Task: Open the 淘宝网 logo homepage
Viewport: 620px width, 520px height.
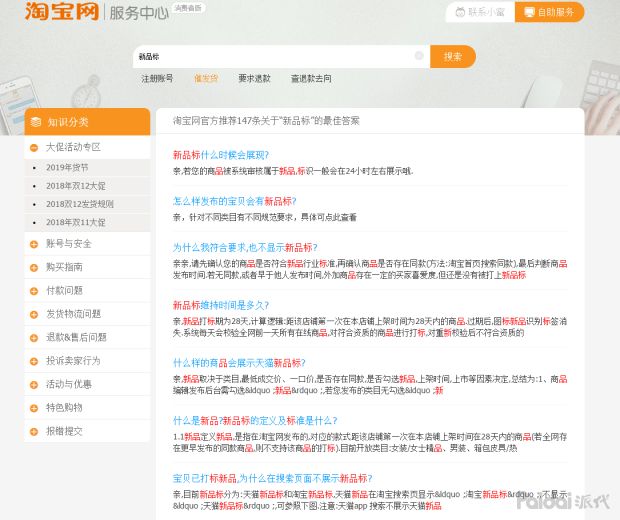Action: click(62, 11)
